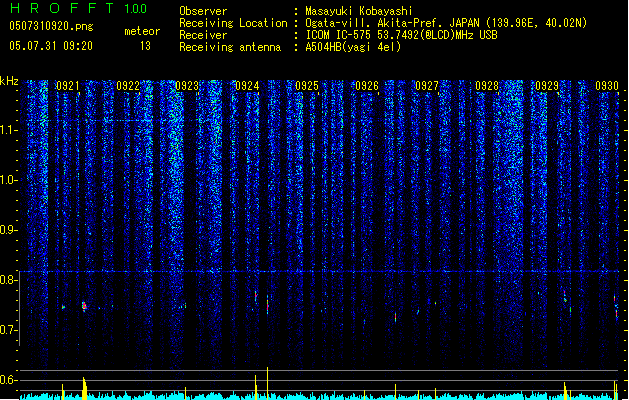
Task: Click the meteor count value 13
Action: (x=145, y=46)
